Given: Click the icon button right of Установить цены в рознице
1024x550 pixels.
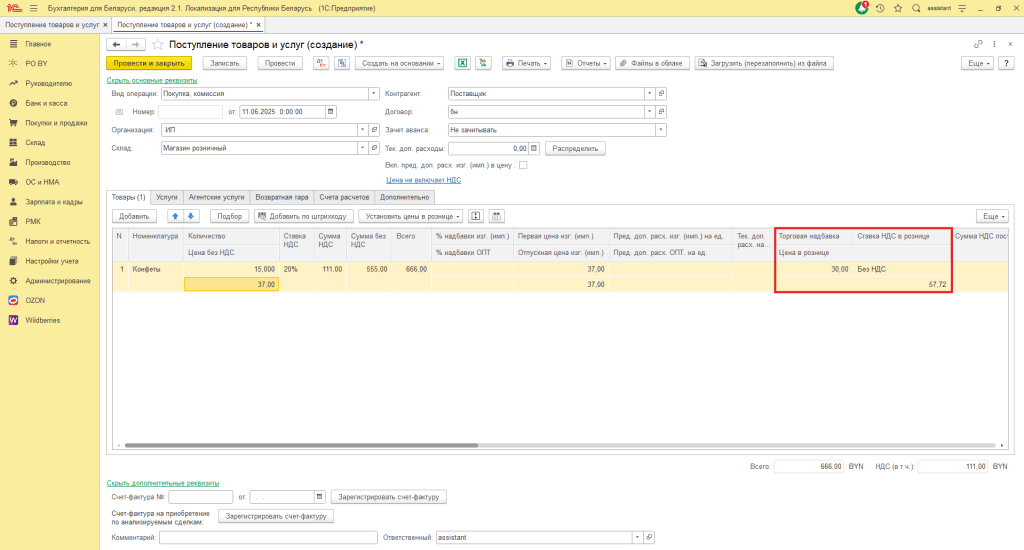Looking at the screenshot, I should (x=476, y=216).
